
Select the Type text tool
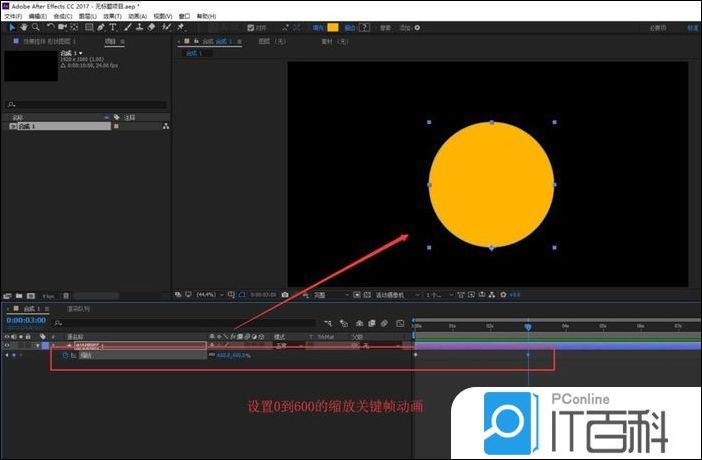(112, 27)
